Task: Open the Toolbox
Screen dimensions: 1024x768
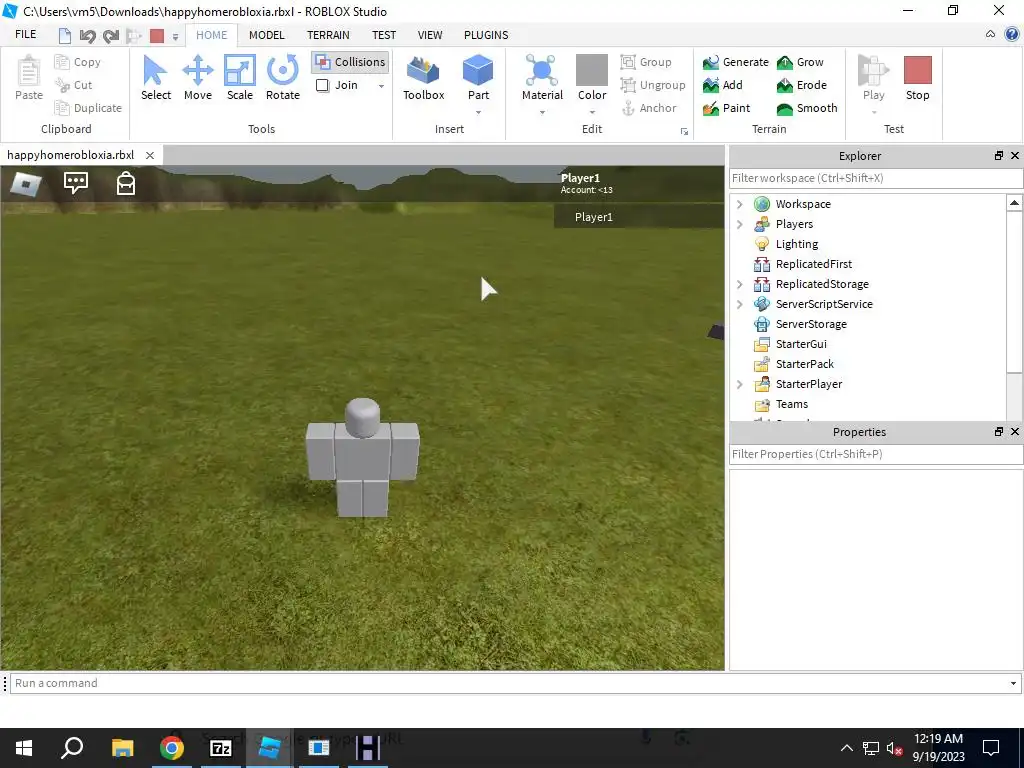Action: (423, 78)
